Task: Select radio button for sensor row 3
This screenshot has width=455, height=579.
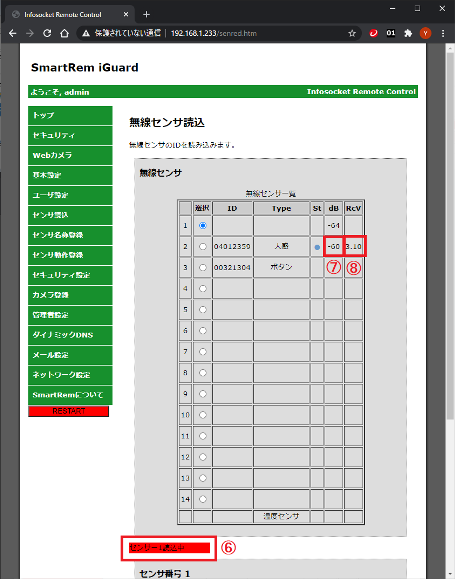Action: (x=203, y=267)
